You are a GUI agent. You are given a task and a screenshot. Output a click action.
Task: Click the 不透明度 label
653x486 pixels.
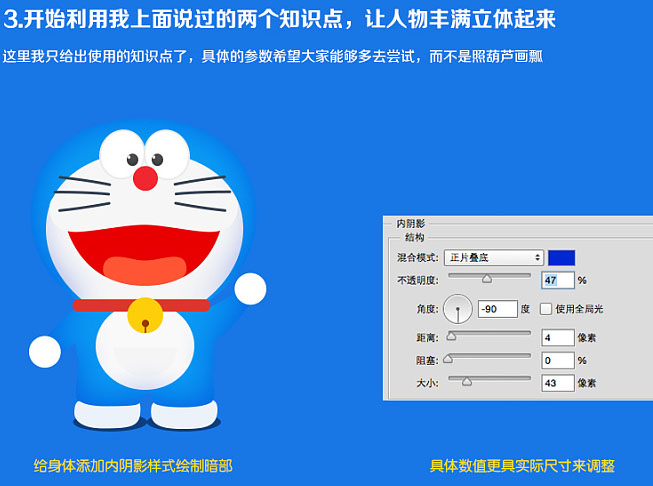(x=417, y=280)
